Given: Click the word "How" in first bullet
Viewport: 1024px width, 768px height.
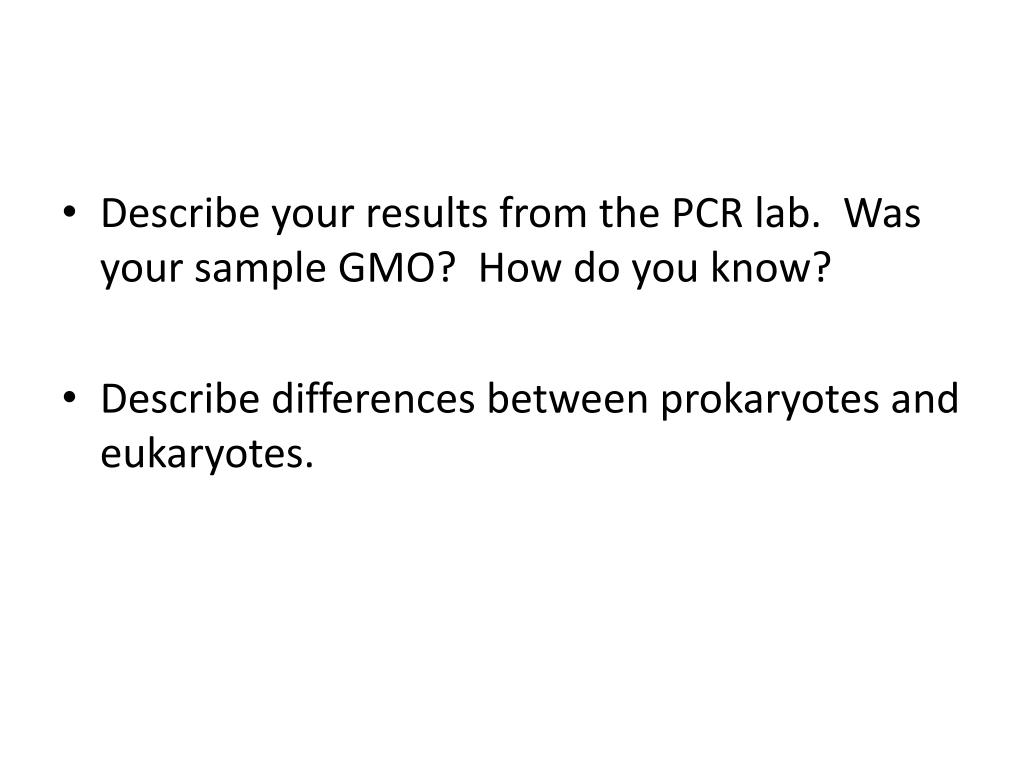Looking at the screenshot, I should [x=519, y=268].
